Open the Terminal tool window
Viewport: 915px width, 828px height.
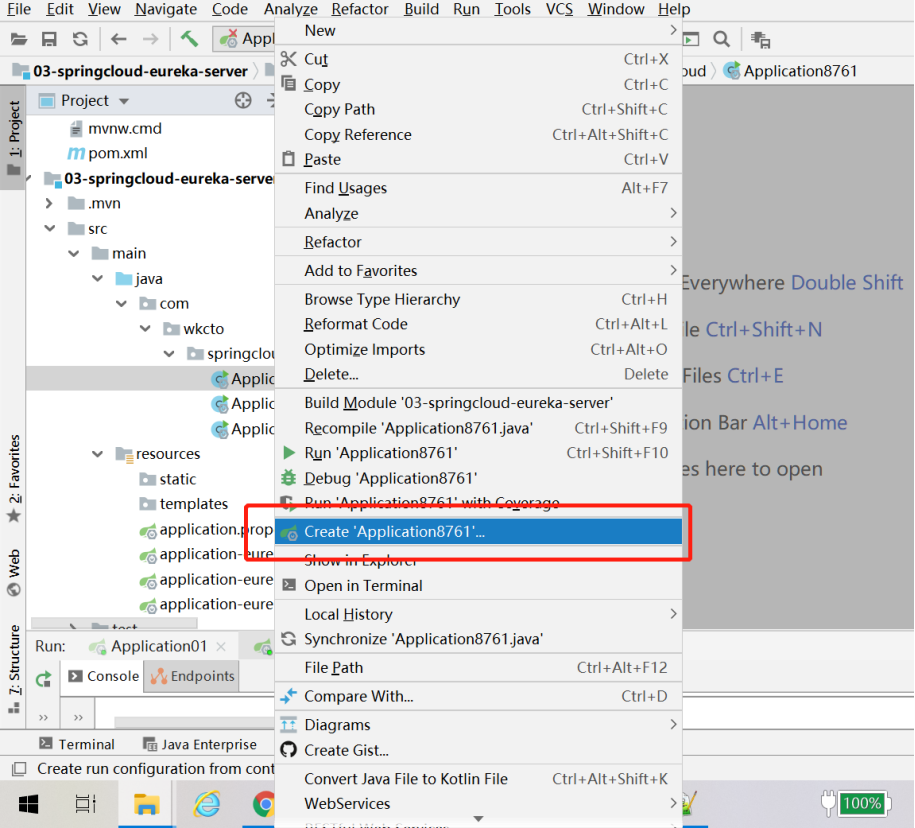coord(76,744)
